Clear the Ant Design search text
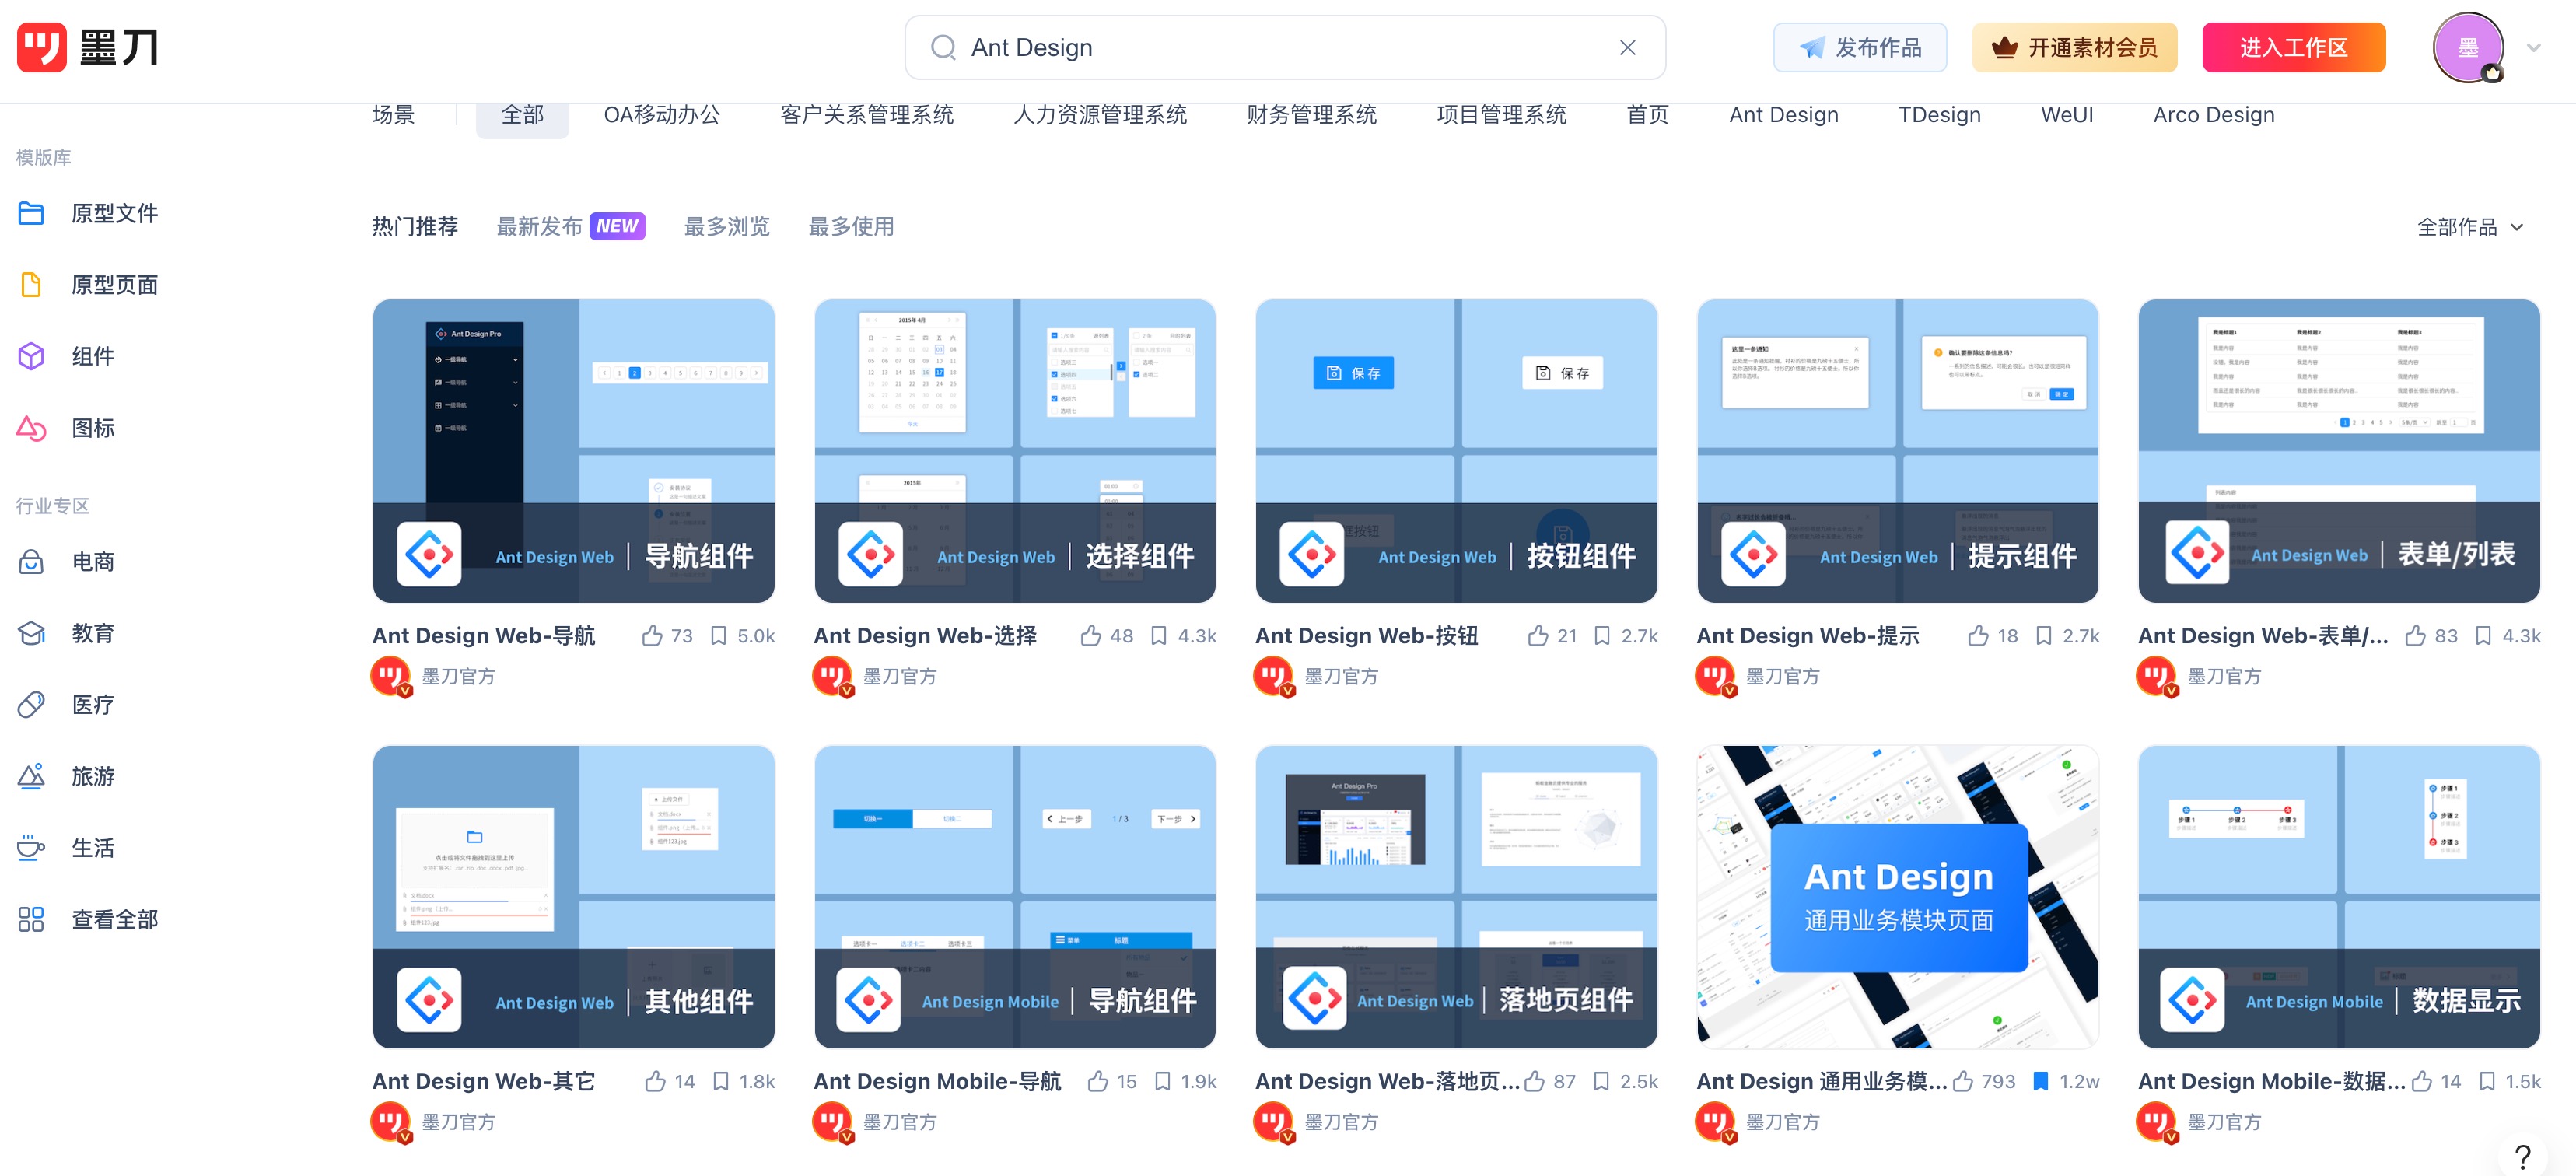This screenshot has height=1176, width=2576. click(1627, 47)
